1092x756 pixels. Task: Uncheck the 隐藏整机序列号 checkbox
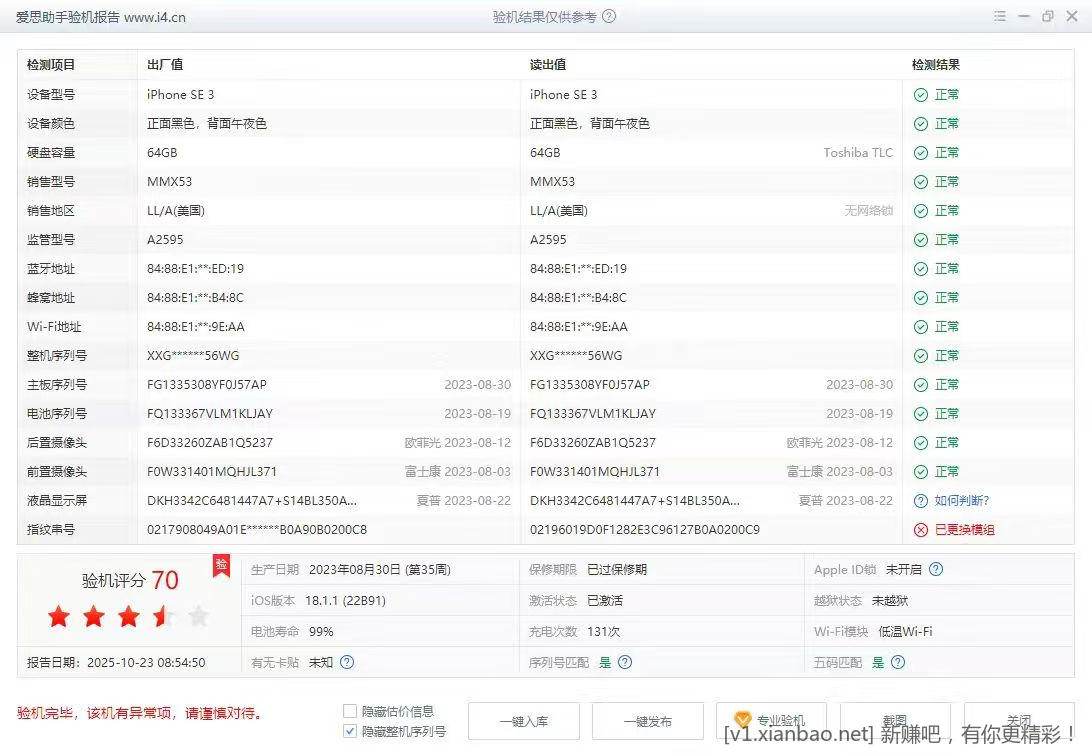click(x=350, y=731)
